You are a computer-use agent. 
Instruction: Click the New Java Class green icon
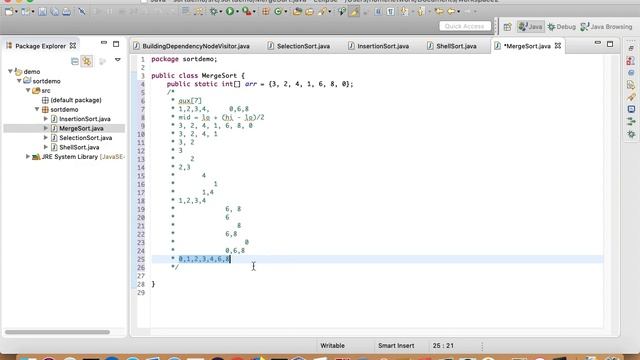pos(278,11)
